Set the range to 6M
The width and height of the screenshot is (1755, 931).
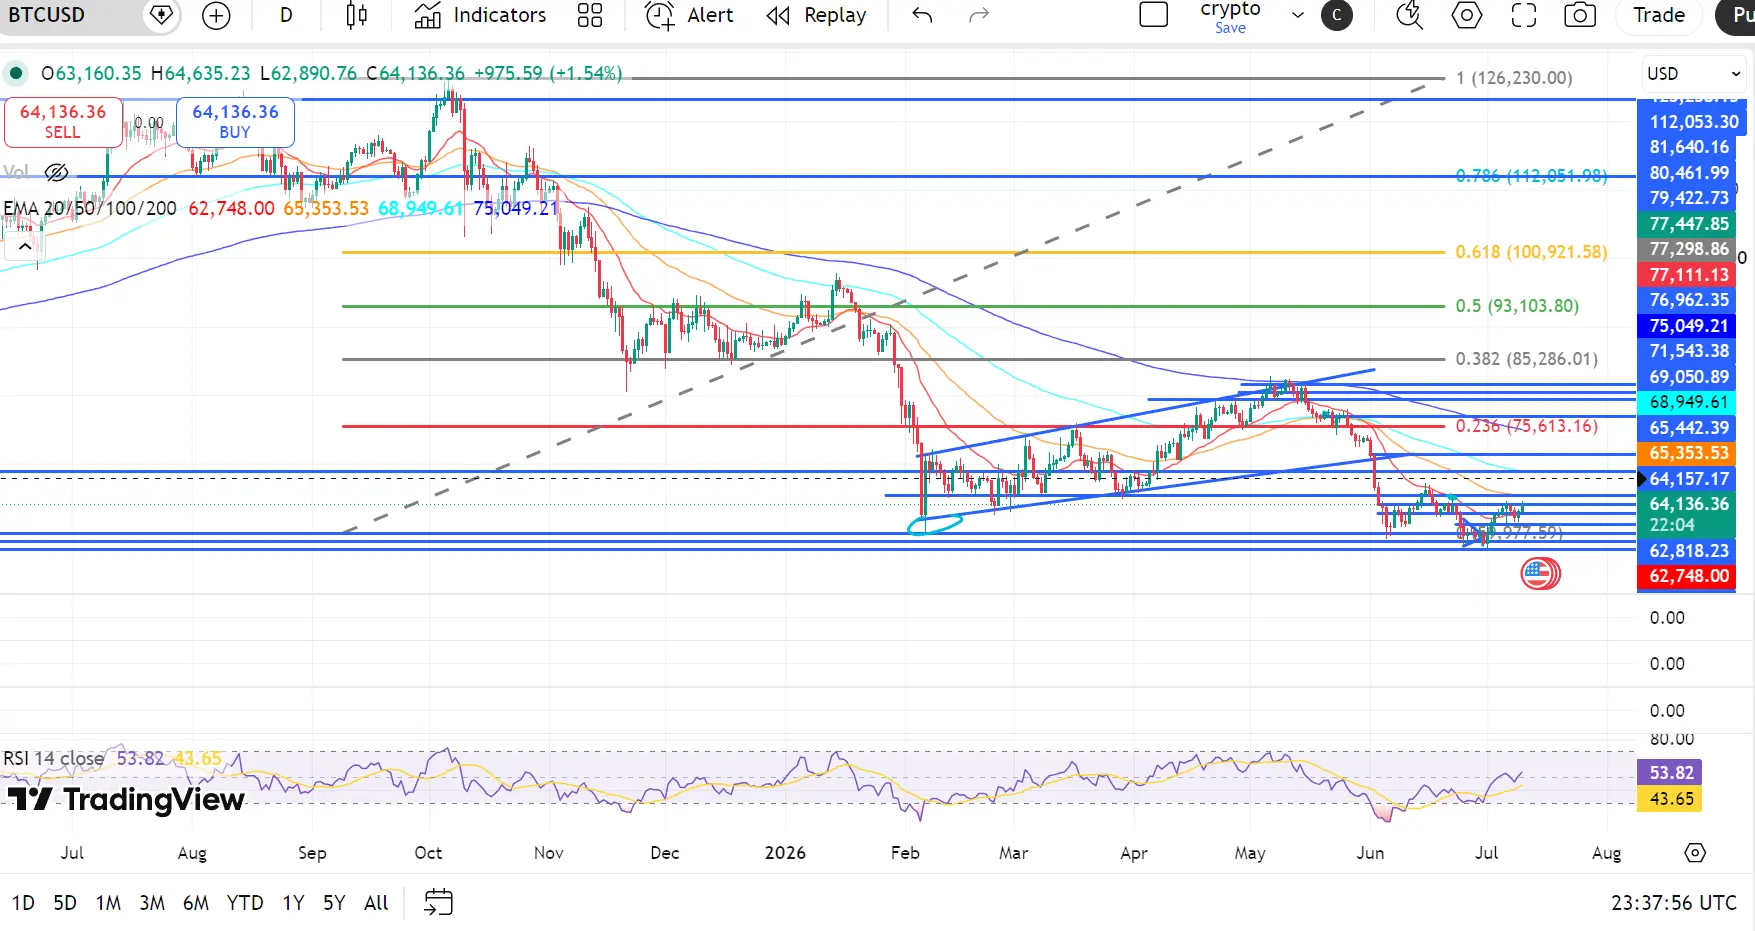[x=196, y=903]
